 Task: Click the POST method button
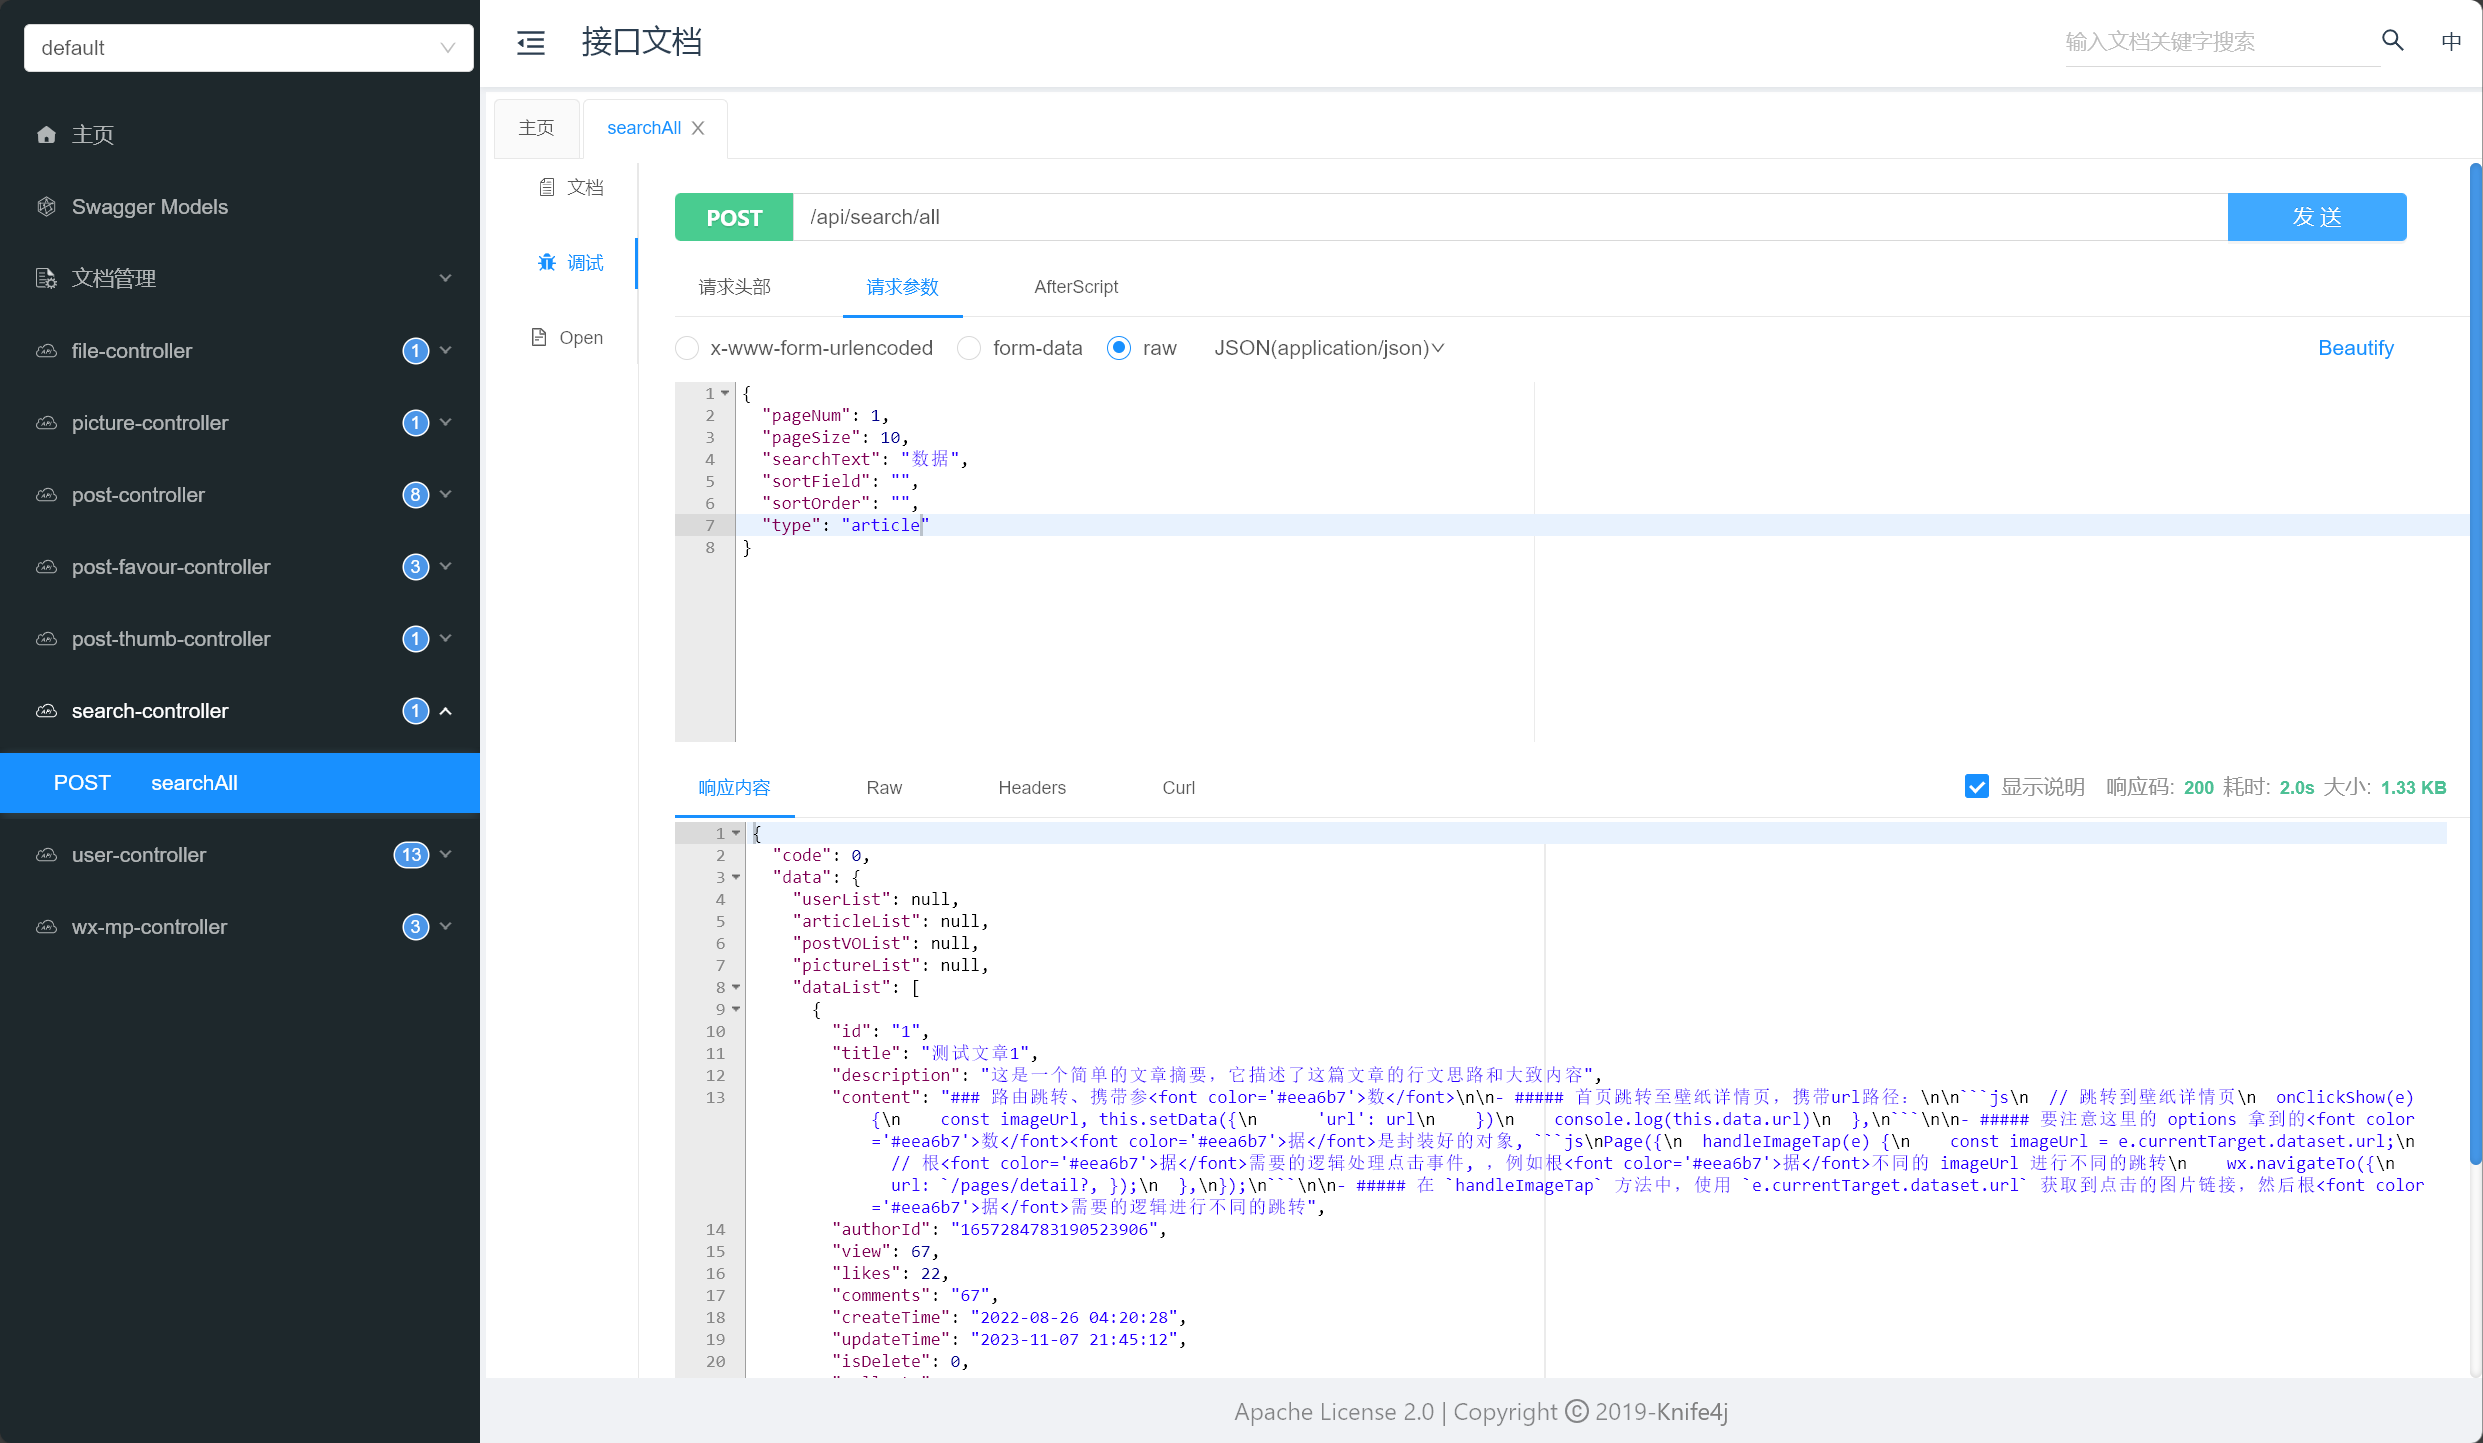[734, 217]
